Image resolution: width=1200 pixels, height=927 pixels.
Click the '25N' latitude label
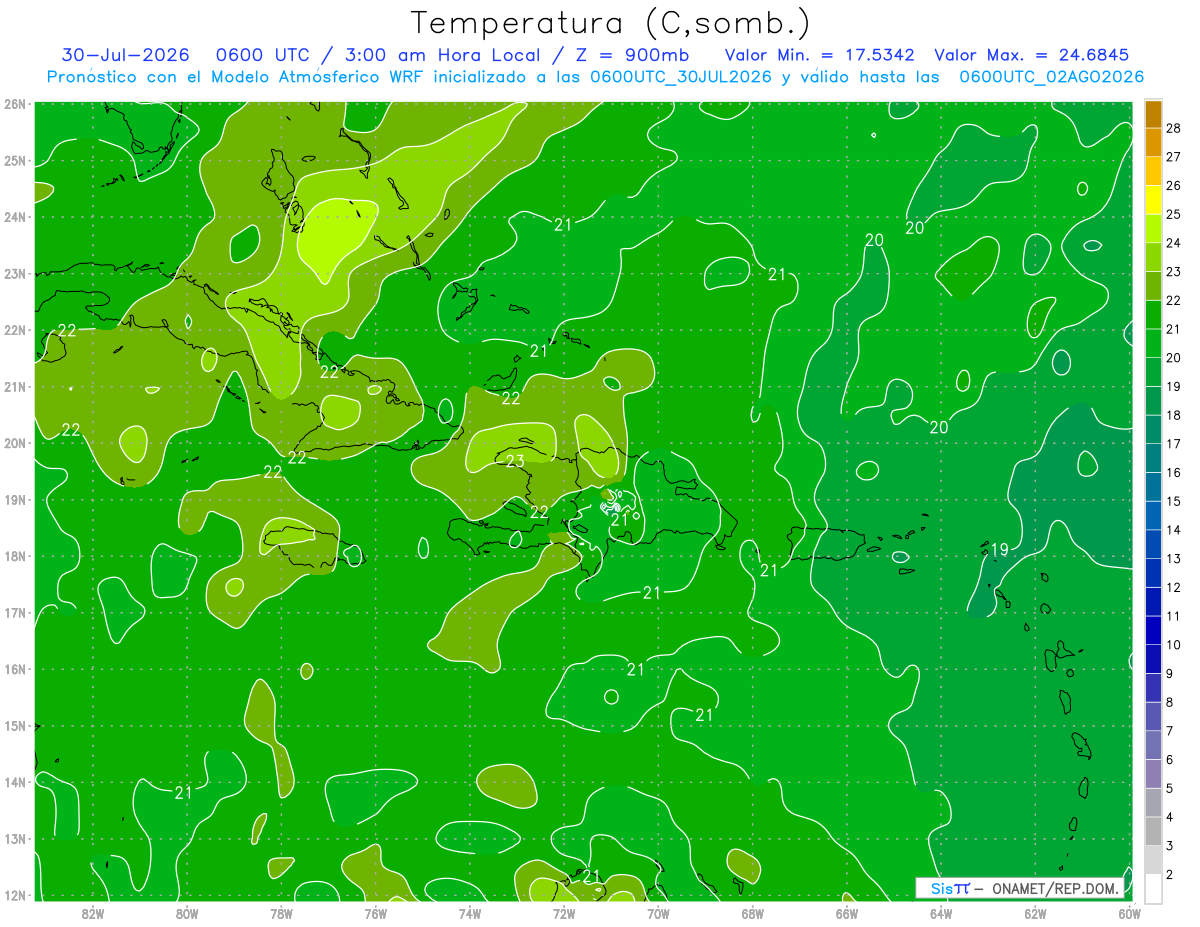point(15,161)
